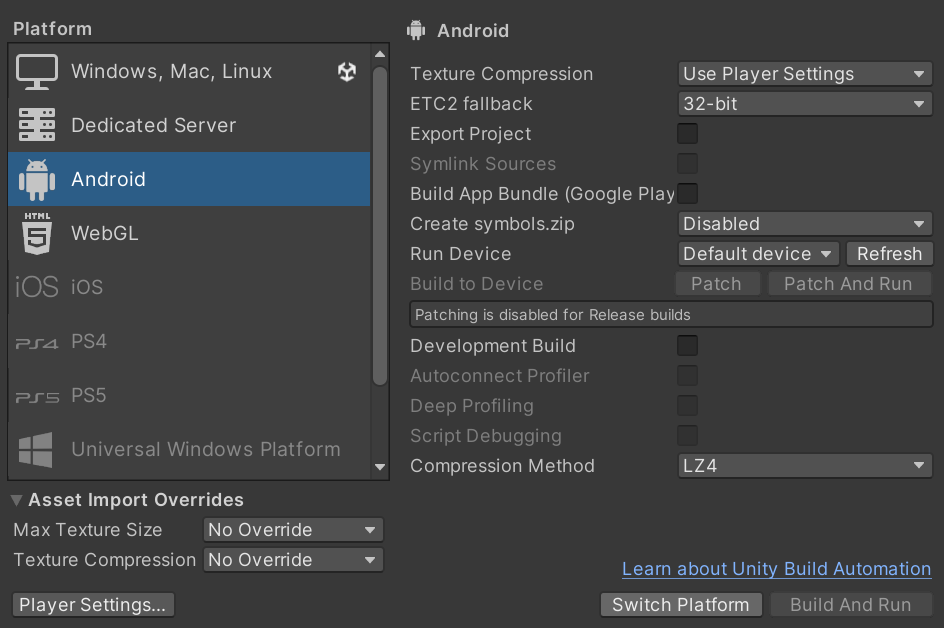Click the PS5 logo icon
Screen dimensions: 944x628
pyautogui.click(x=37, y=396)
